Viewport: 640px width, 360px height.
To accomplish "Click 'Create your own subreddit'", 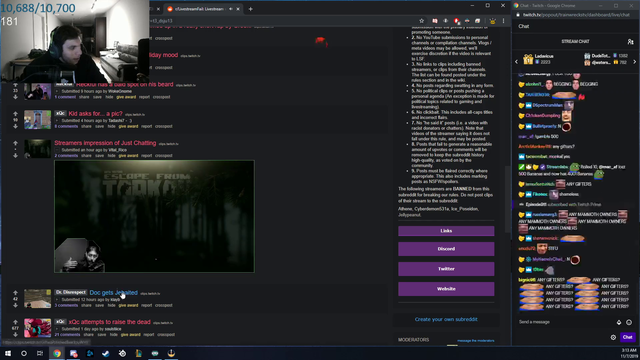I will (x=446, y=320).
